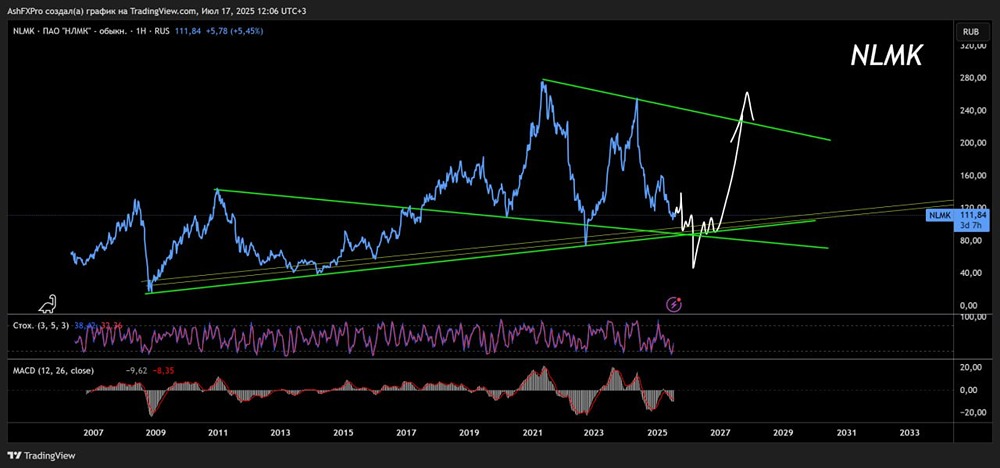The image size is (1000, 468).
Task: Click the Стох. (3, 5, 3) indicator legend
Action: click(41, 325)
